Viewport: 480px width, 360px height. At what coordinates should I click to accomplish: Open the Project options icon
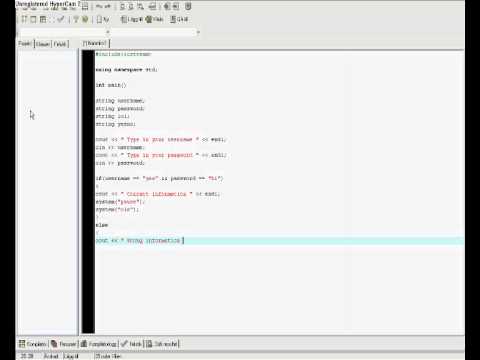188,6
